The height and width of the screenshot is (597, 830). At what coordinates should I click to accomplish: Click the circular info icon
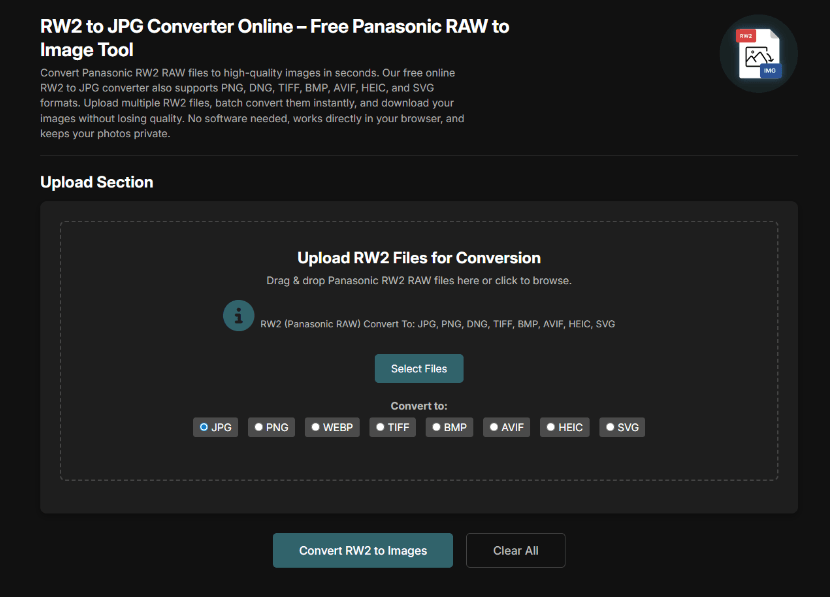pyautogui.click(x=238, y=316)
